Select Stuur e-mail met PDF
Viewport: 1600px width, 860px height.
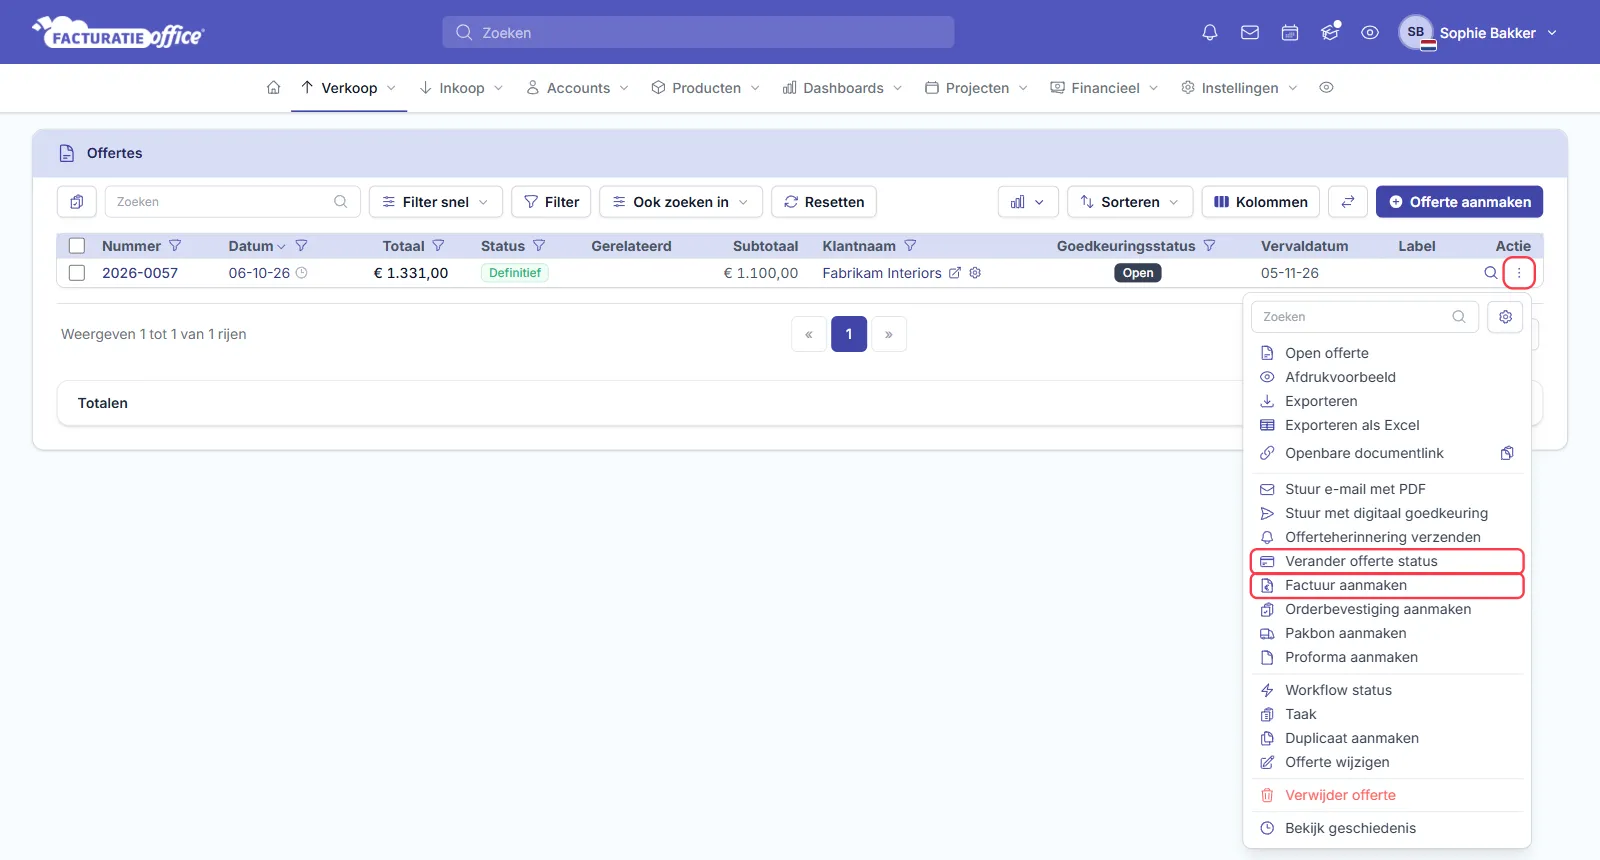(1387, 489)
